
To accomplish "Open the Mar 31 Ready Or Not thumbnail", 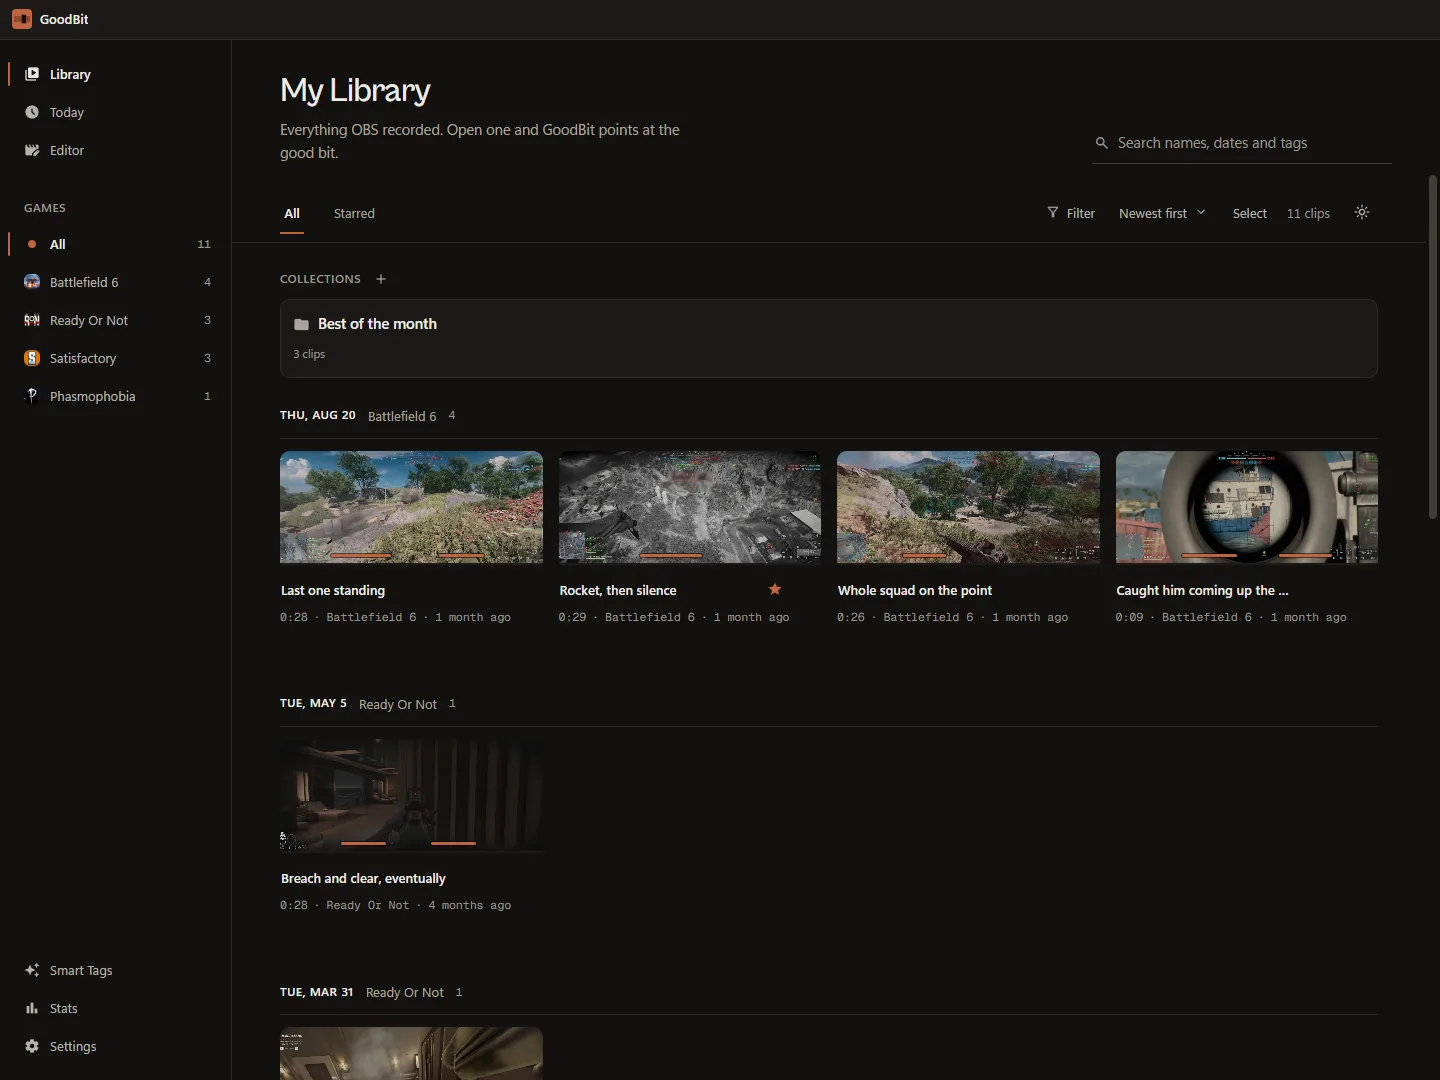I will pyautogui.click(x=411, y=1053).
